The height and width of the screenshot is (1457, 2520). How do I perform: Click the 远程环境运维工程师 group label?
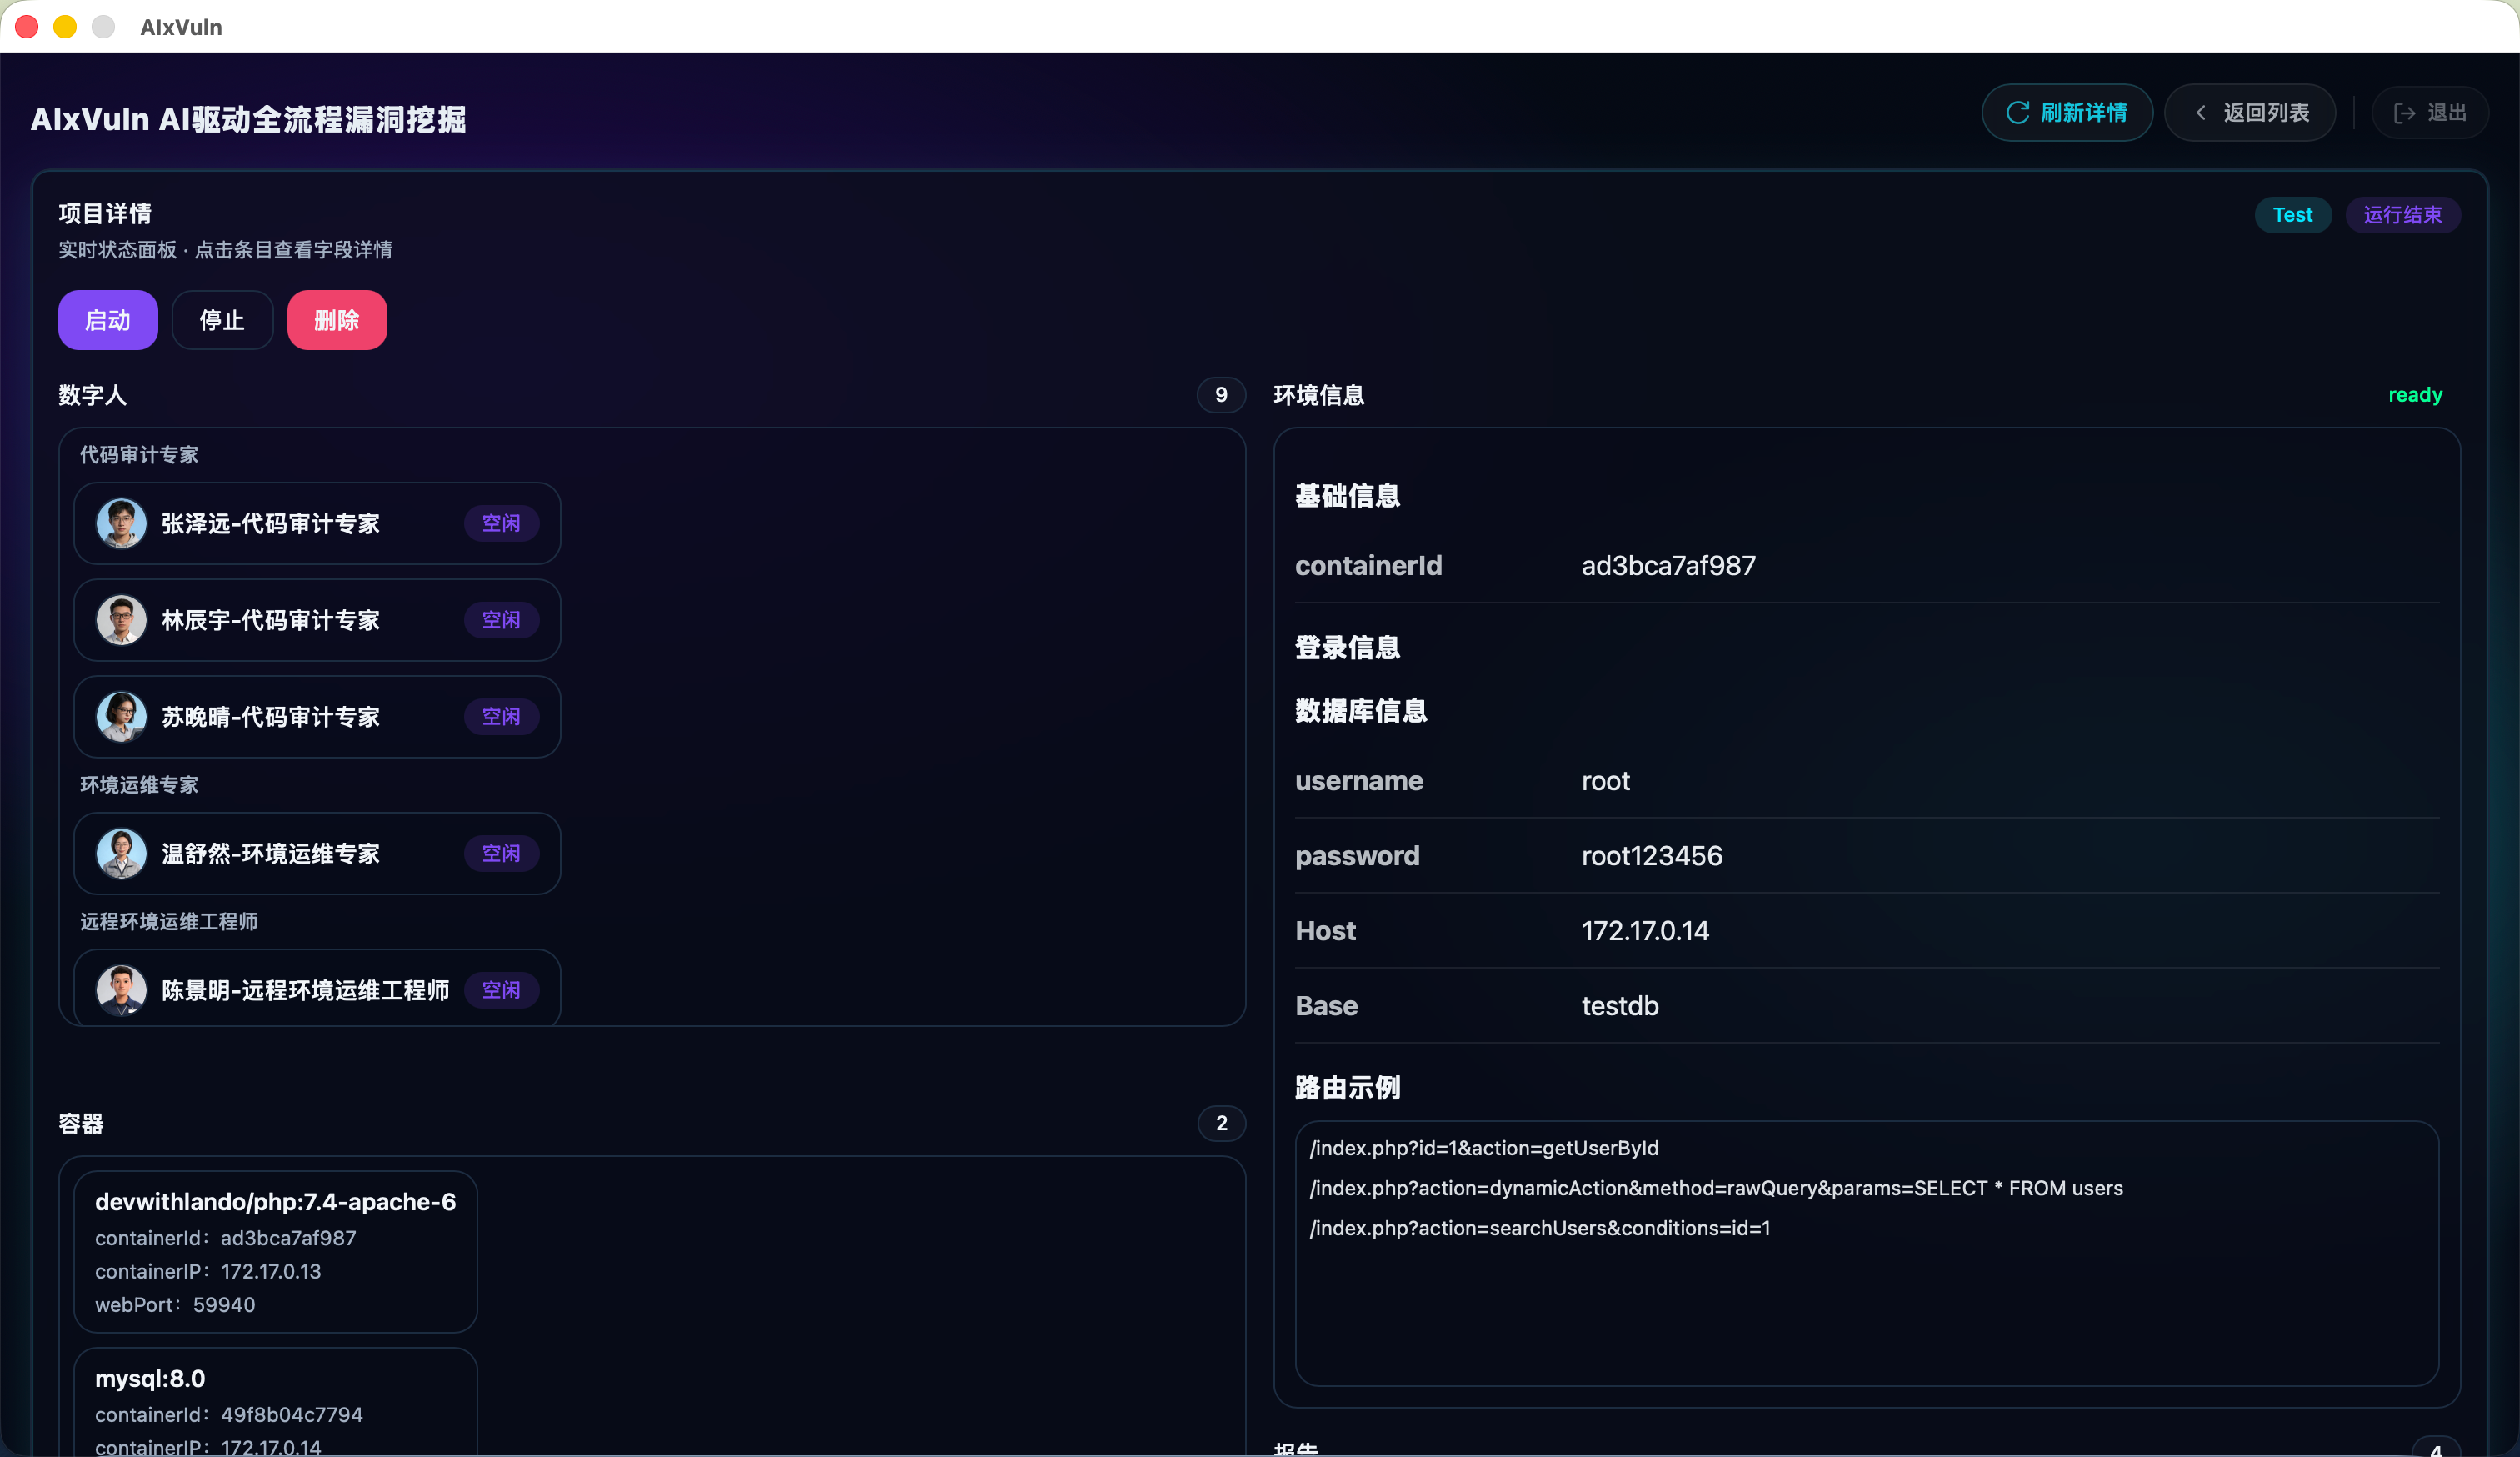[x=169, y=921]
